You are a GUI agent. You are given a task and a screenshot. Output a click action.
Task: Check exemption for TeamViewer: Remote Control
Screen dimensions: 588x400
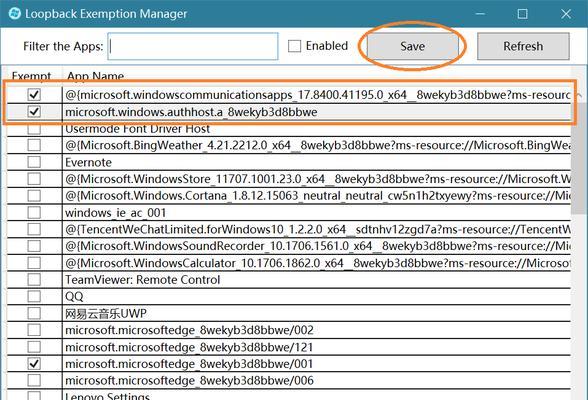point(34,280)
